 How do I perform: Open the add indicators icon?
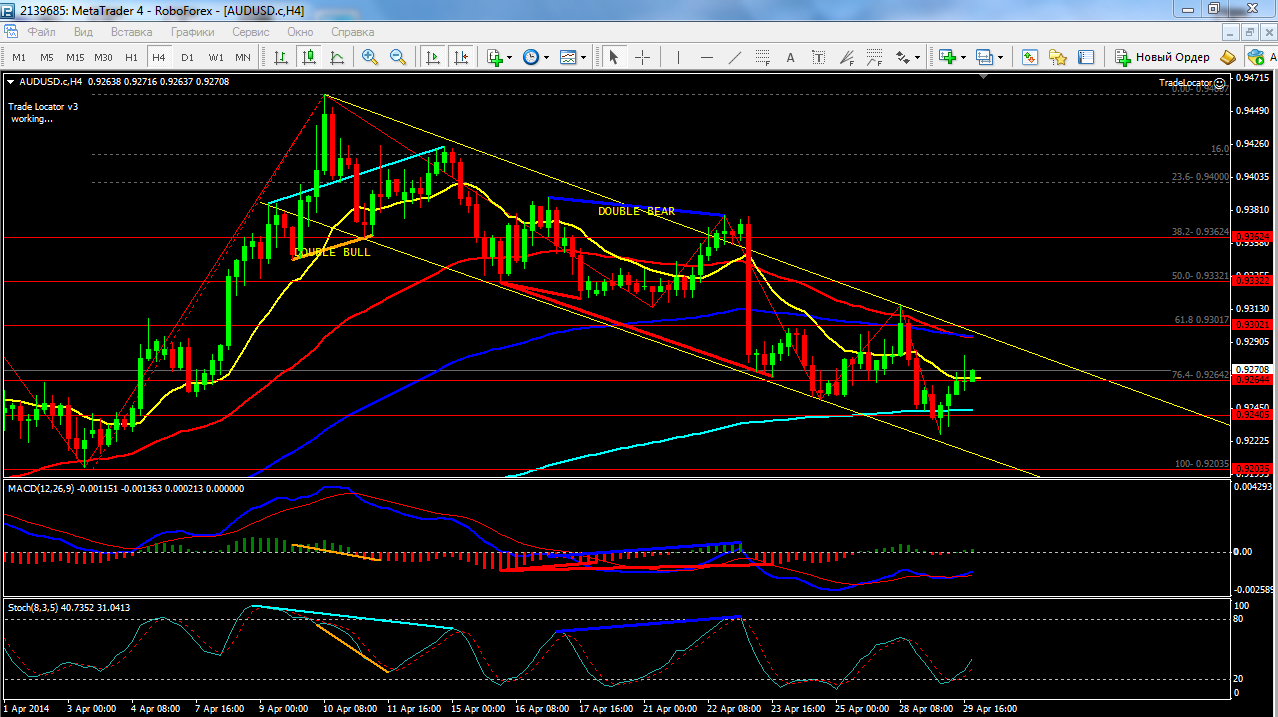click(x=495, y=57)
